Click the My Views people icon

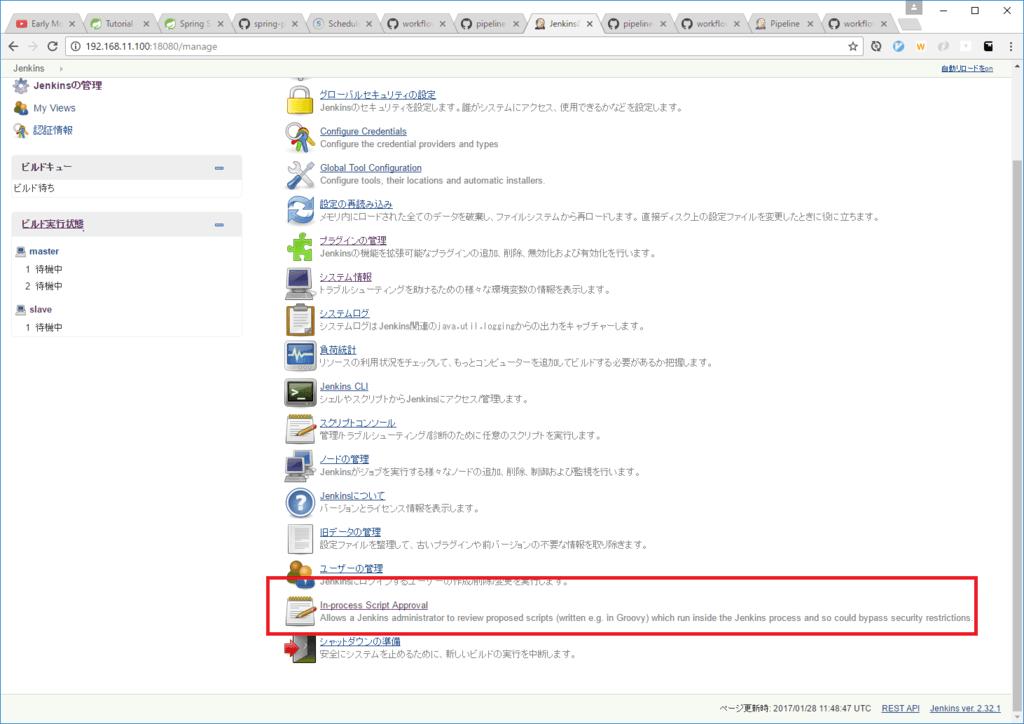click(x=21, y=108)
